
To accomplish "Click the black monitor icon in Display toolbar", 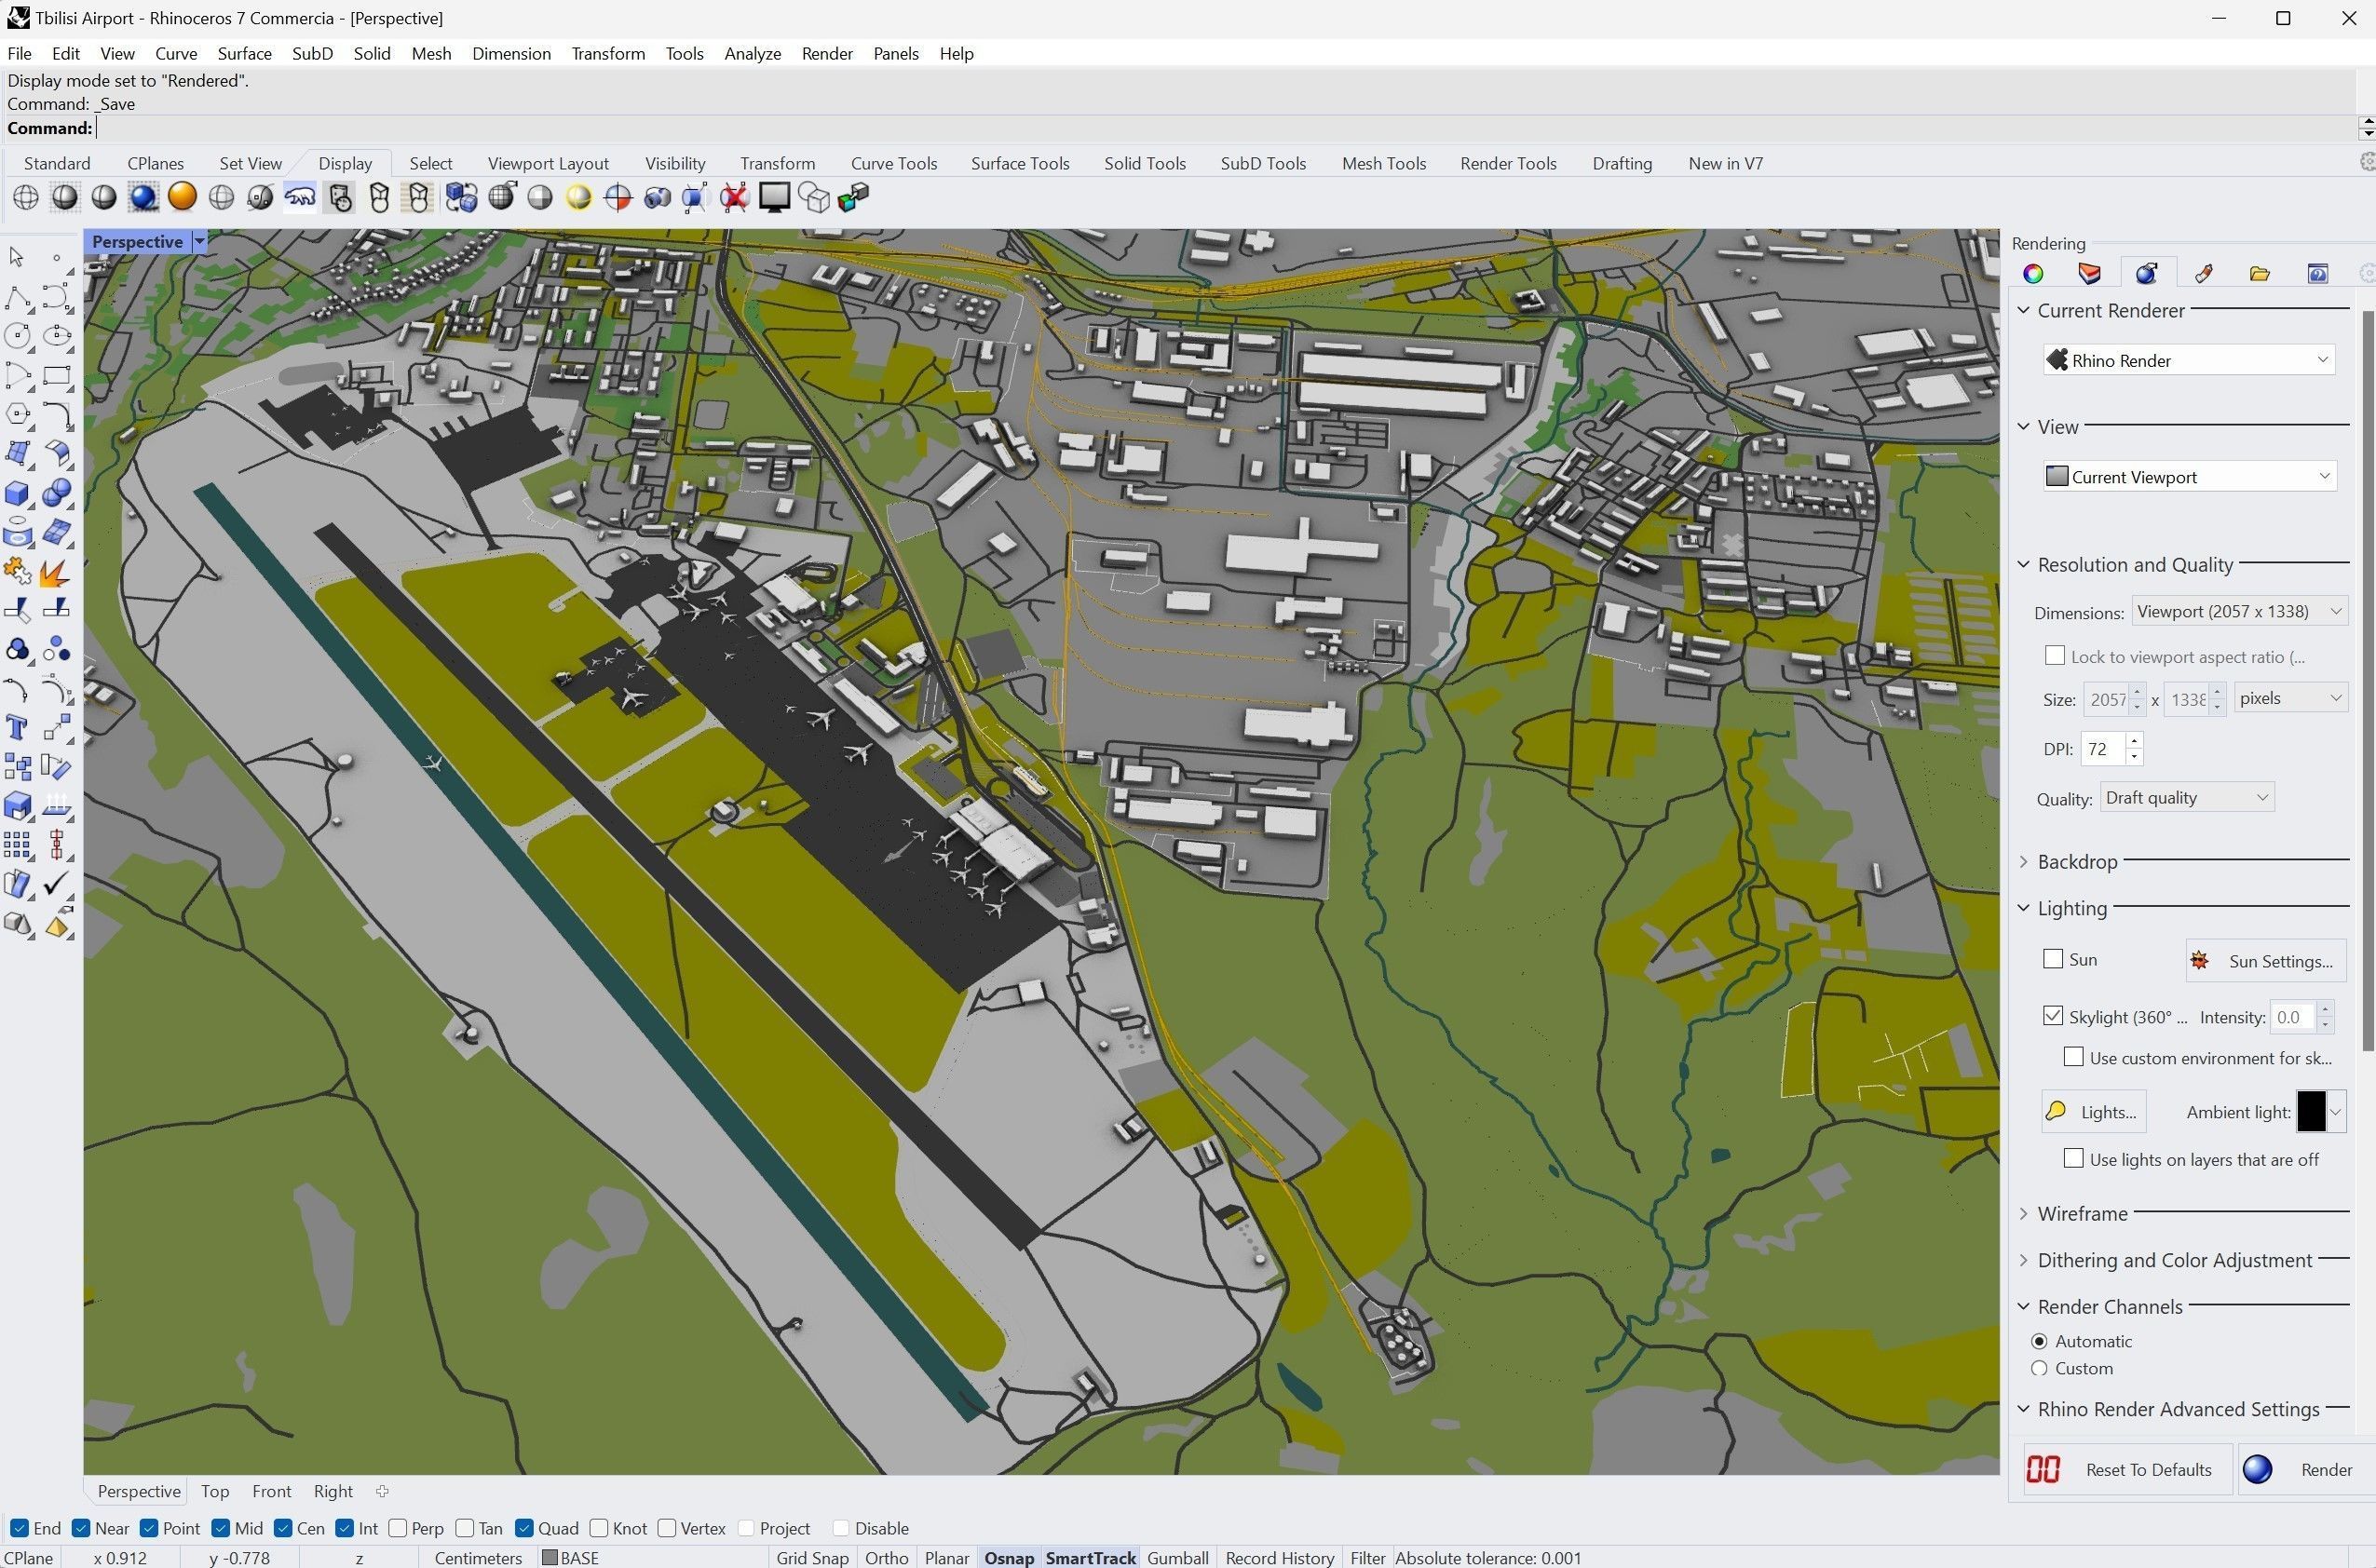I will pos(774,198).
